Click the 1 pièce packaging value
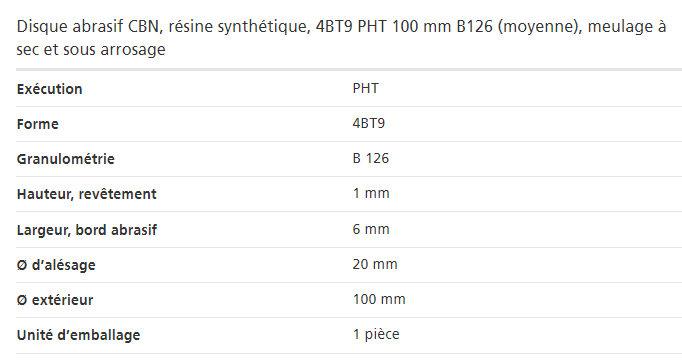Viewport: 682px width, 363px height. point(376,335)
